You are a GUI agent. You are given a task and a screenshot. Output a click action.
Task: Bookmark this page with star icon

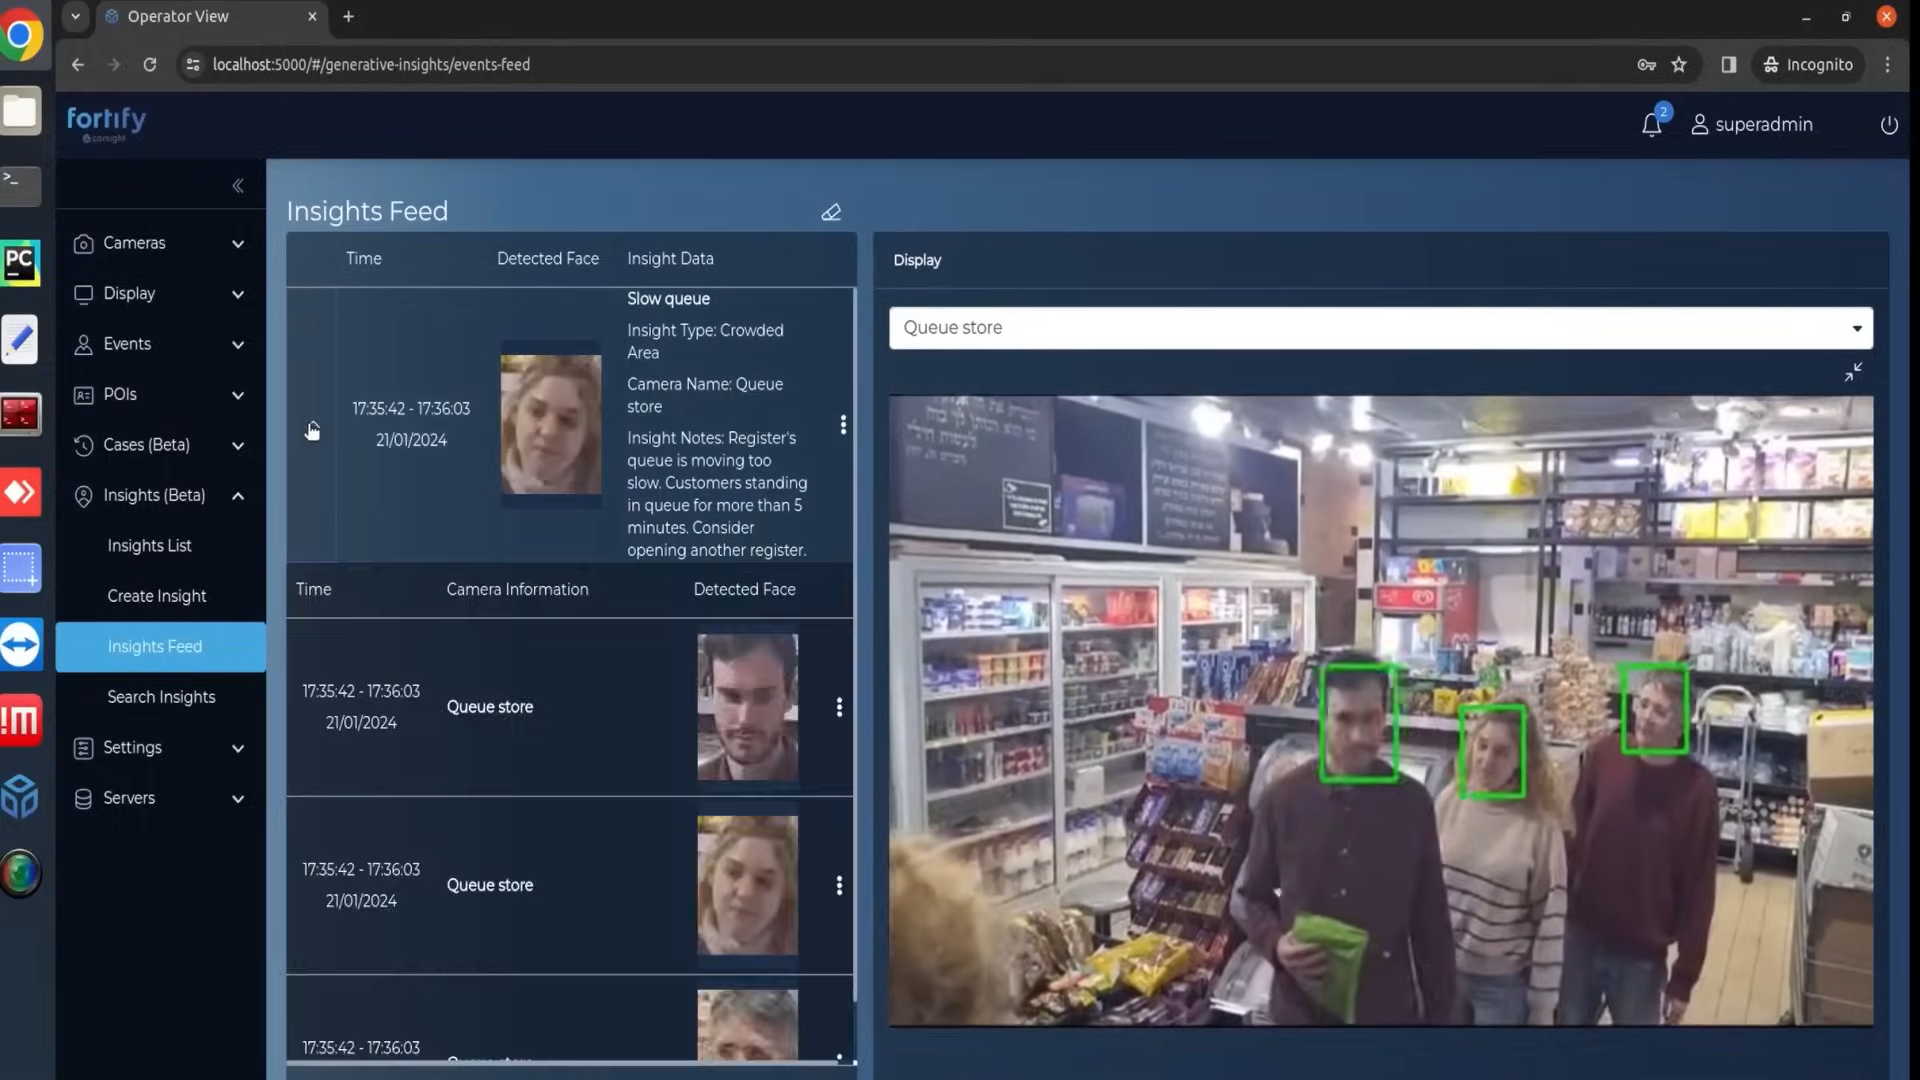[1679, 65]
